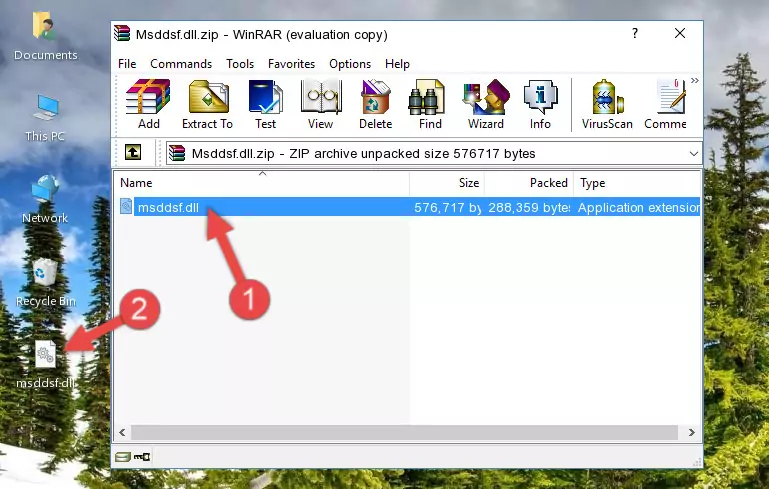
Task: Start the VirusScan tool
Action: point(607,104)
